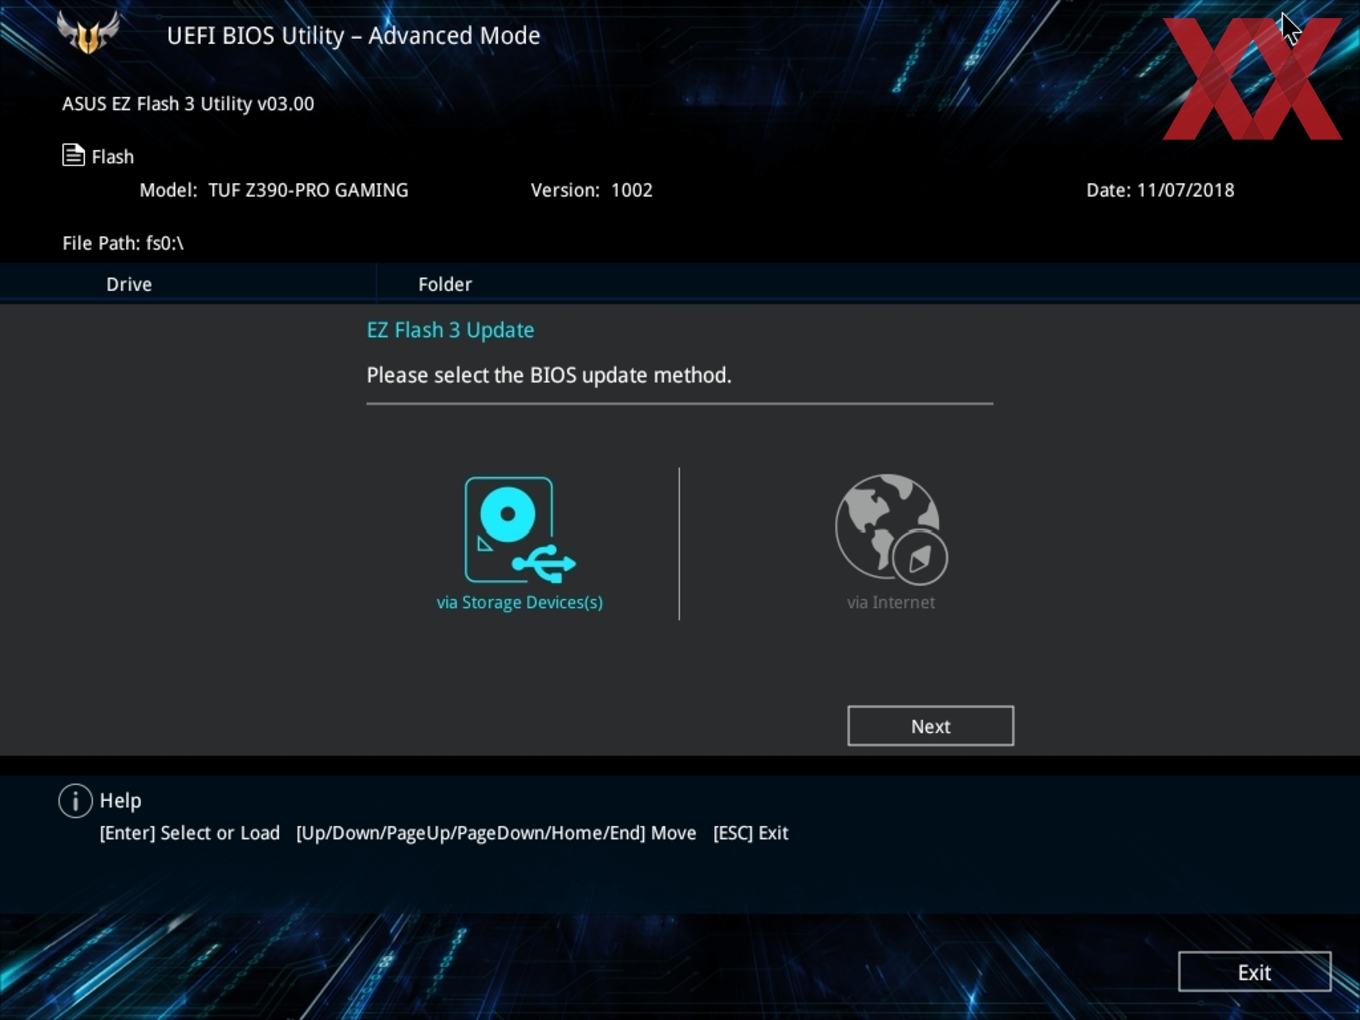Click the TUF logo emblem
Image resolution: width=1360 pixels, height=1020 pixels.
coord(89,34)
